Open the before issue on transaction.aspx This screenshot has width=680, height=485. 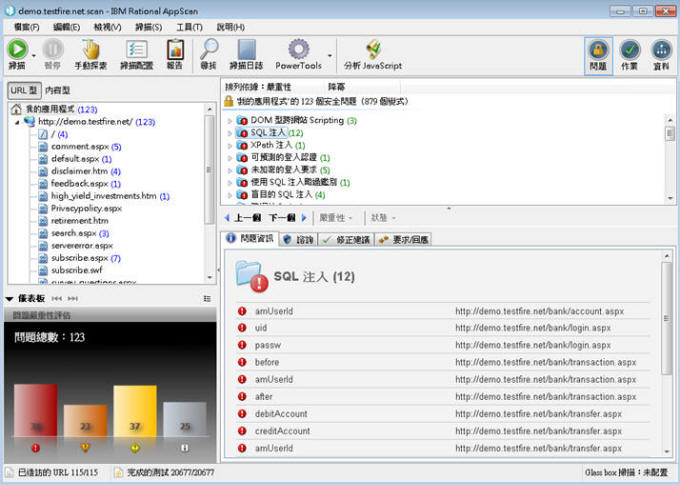coord(442,362)
